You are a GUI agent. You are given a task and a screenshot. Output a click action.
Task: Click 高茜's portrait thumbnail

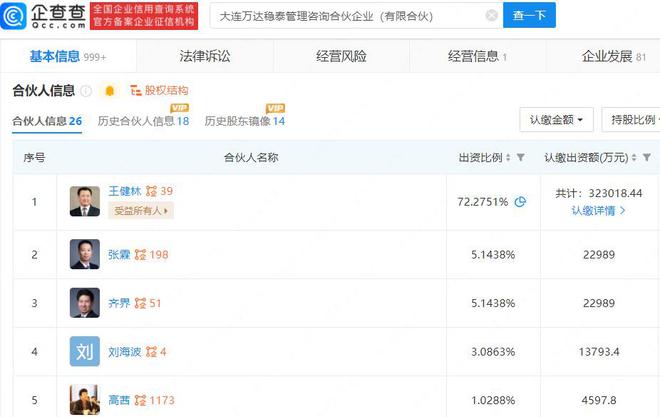point(85,399)
